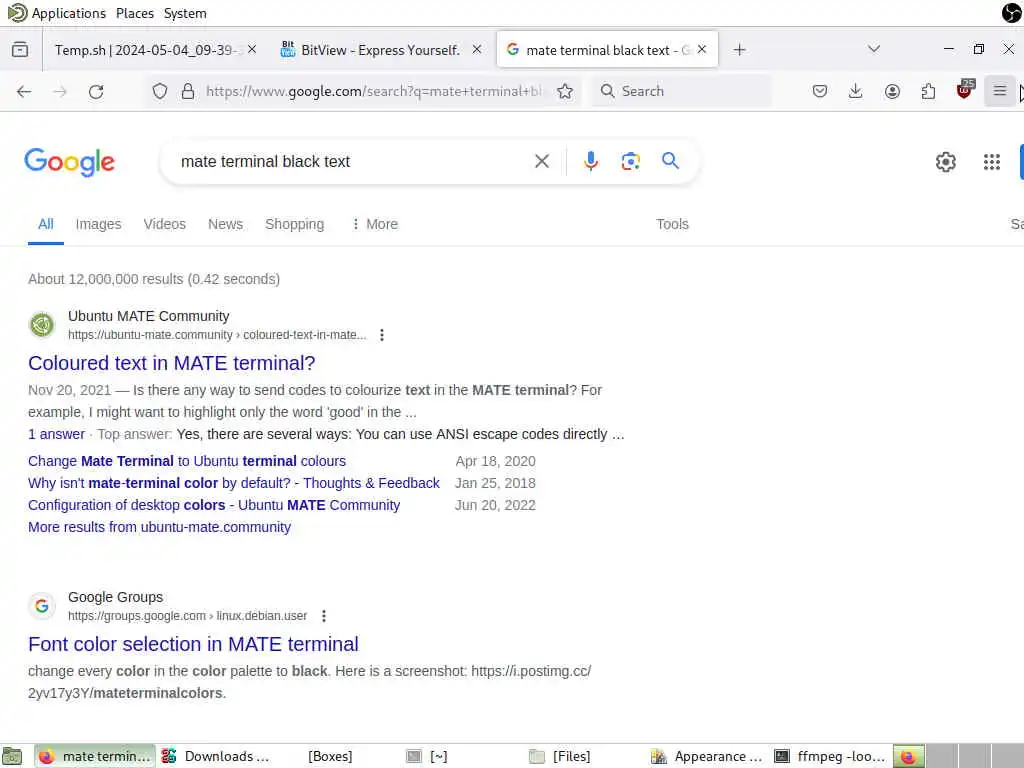This screenshot has width=1024, height=768.
Task: Open 'Coloured text in MATE terminal?' result
Action: 172,363
